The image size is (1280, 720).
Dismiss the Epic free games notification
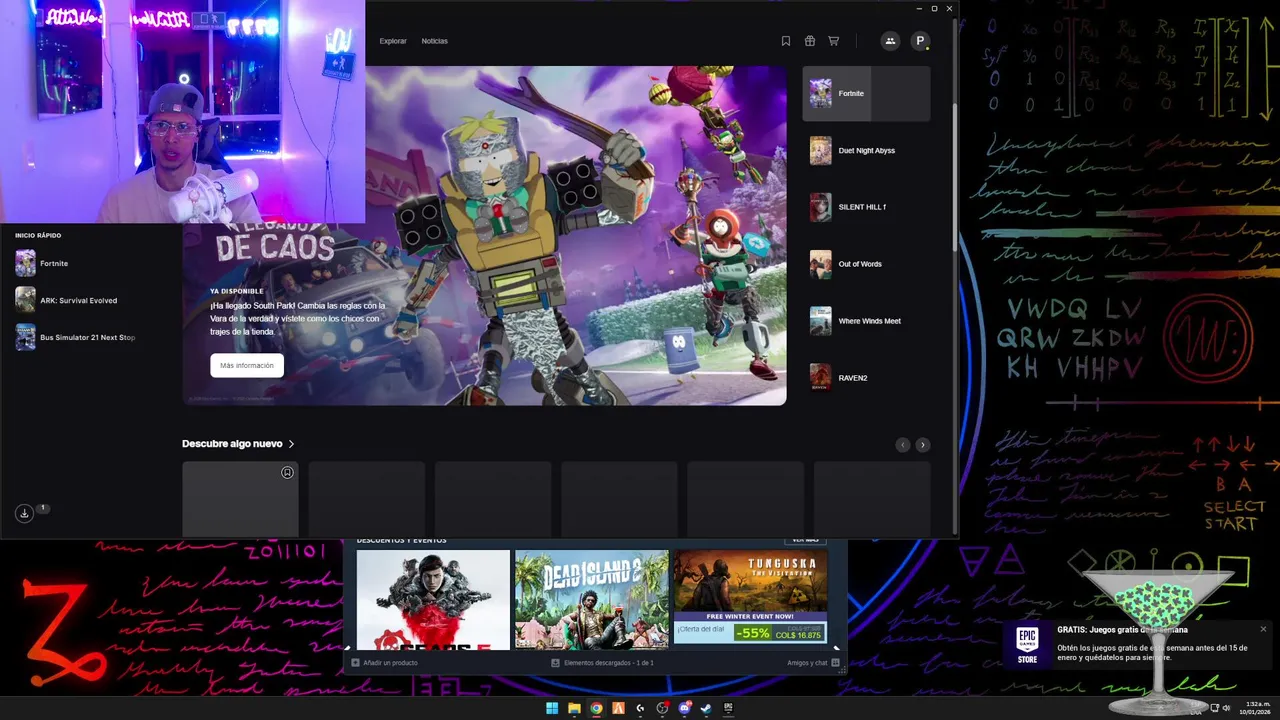(x=1263, y=629)
